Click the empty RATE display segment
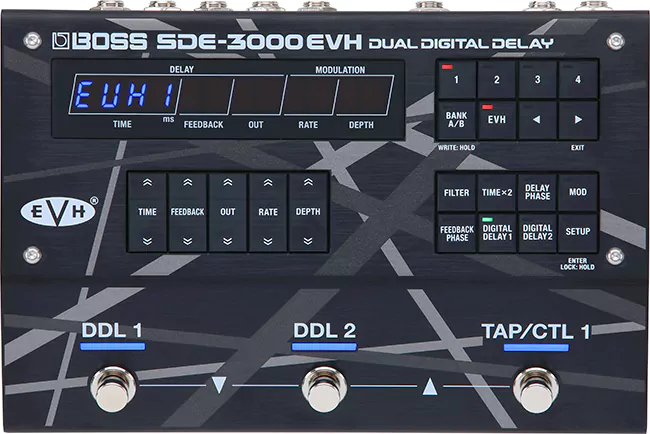The width and height of the screenshot is (650, 434). click(311, 95)
